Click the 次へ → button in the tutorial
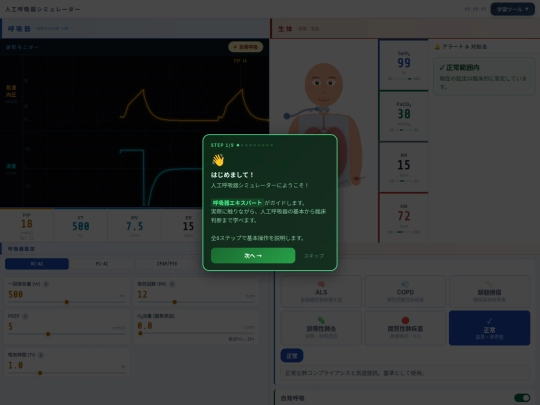540x405 pixels. pos(253,256)
